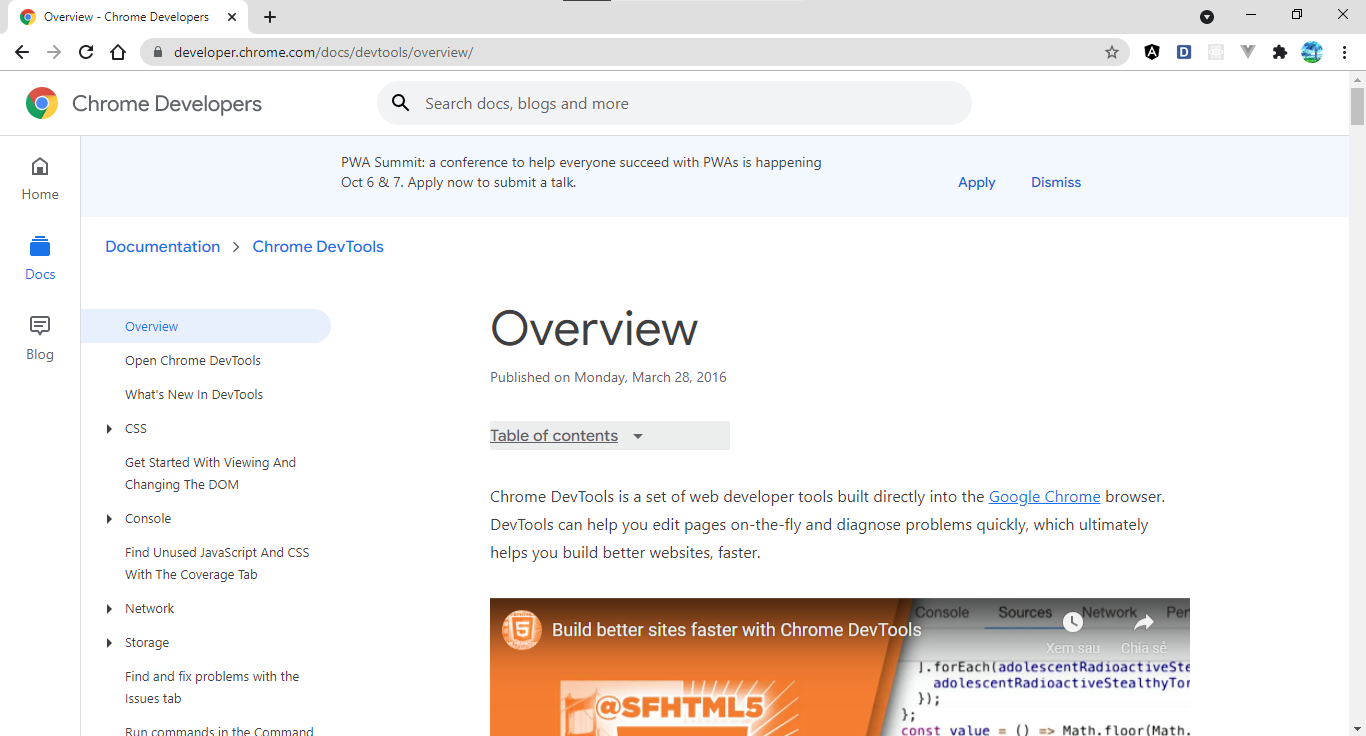
Task: Open the Angular DevTools extension icon
Action: coord(1152,52)
